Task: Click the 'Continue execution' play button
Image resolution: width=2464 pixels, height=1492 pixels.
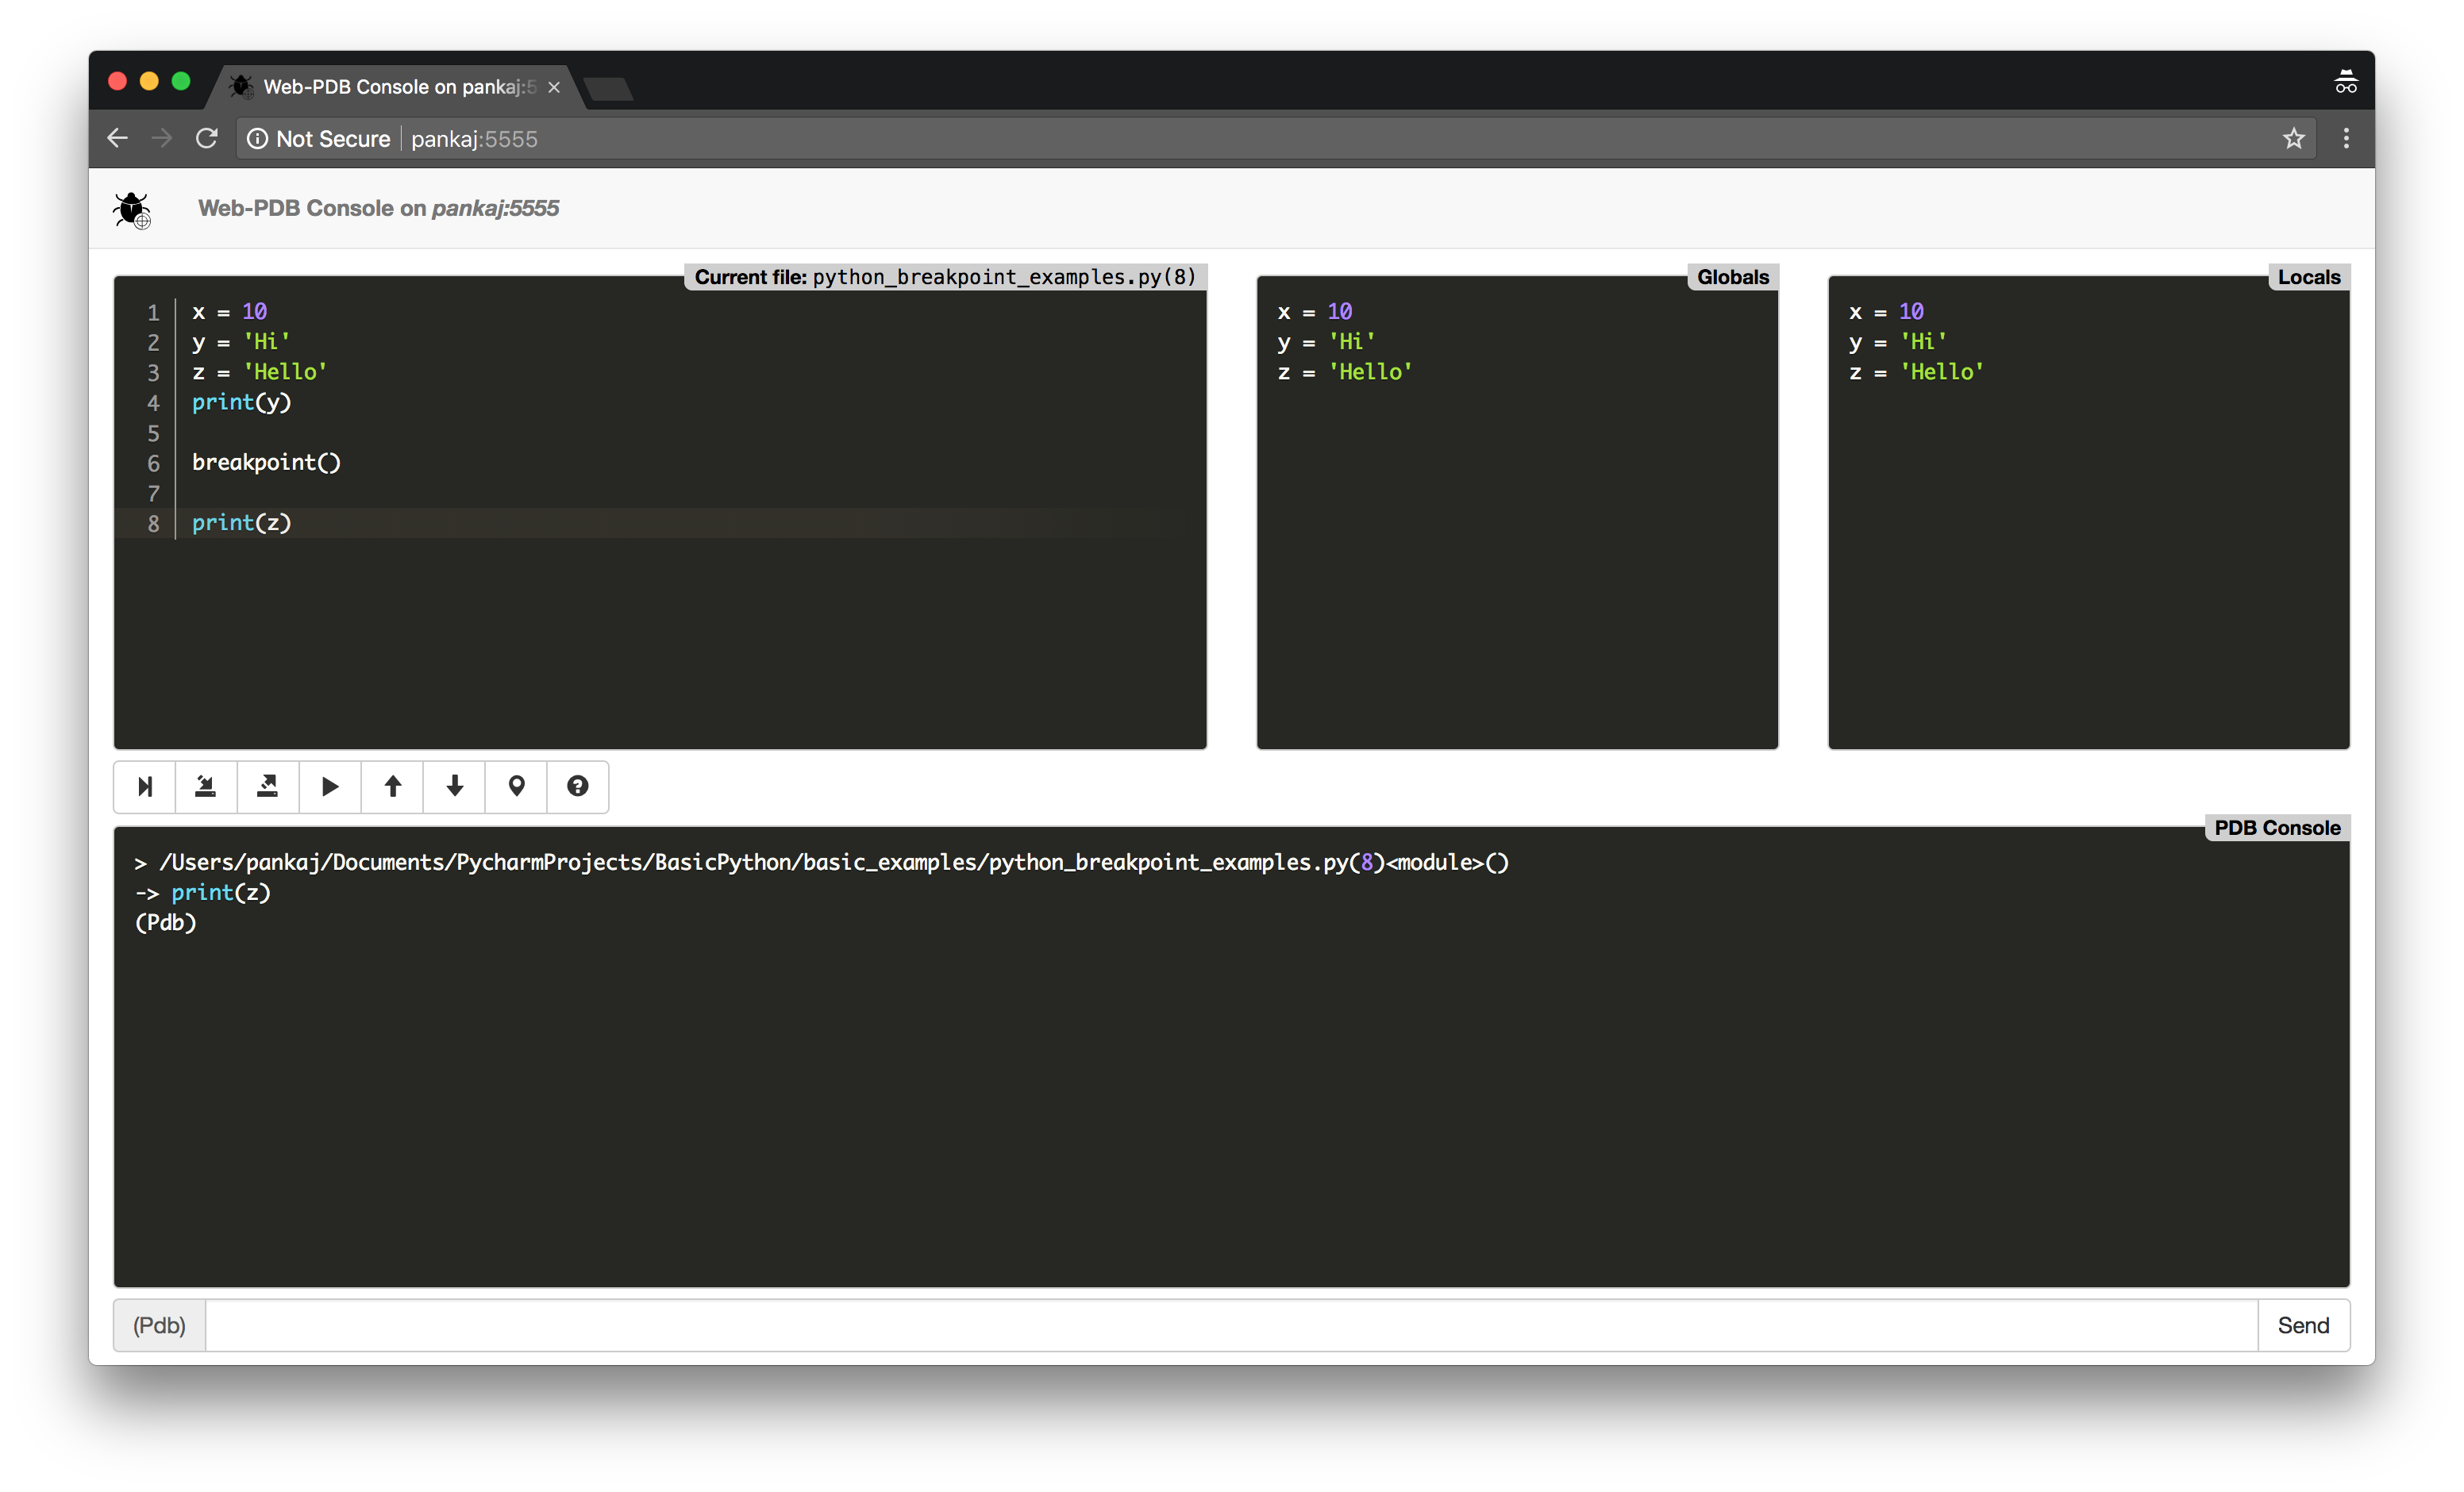Action: pyautogui.click(x=329, y=786)
